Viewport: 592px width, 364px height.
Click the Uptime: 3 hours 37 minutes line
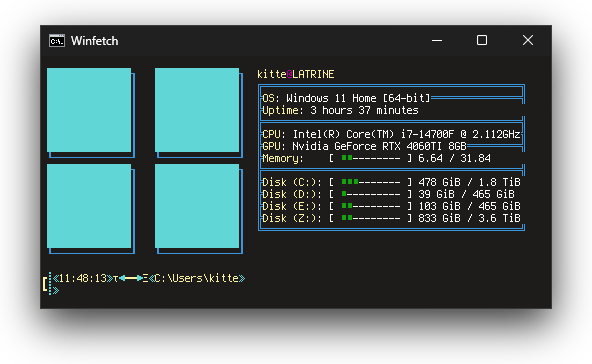click(340, 110)
